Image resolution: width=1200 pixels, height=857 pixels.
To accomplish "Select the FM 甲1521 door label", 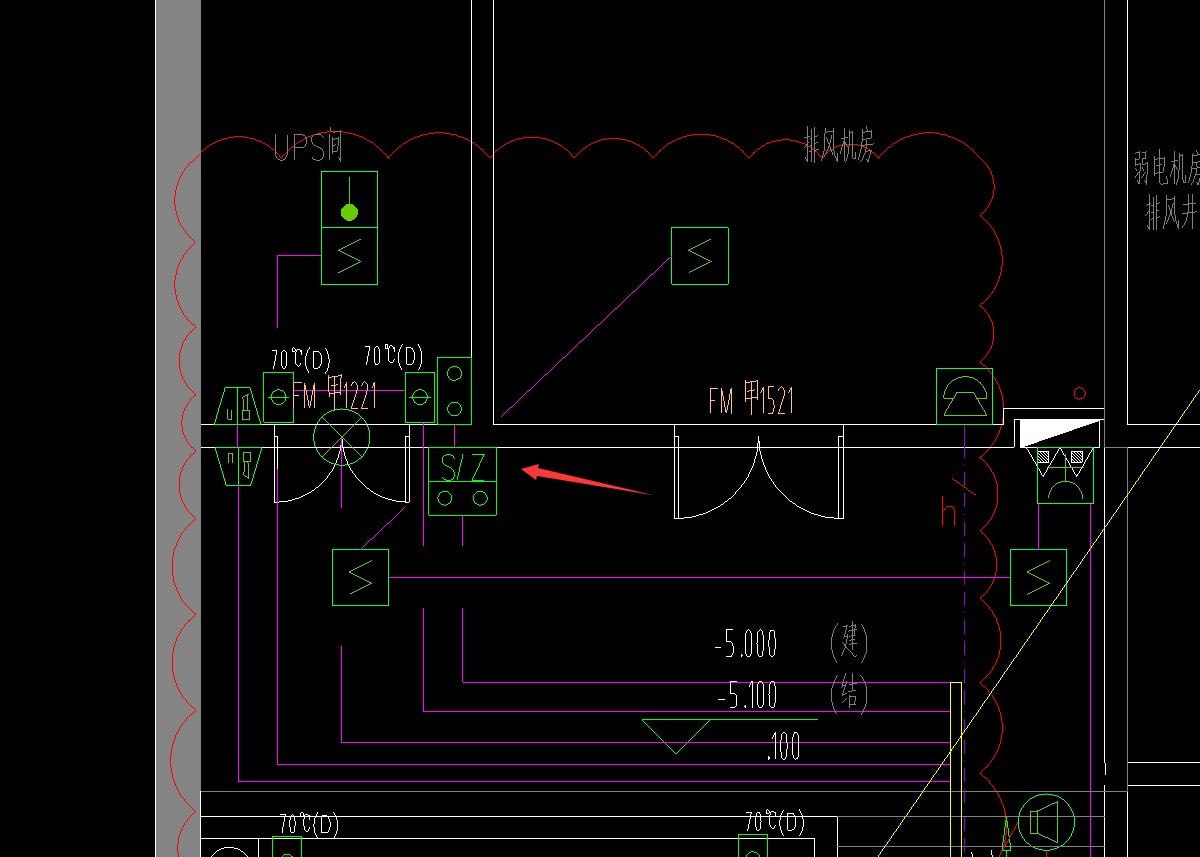I will (751, 401).
